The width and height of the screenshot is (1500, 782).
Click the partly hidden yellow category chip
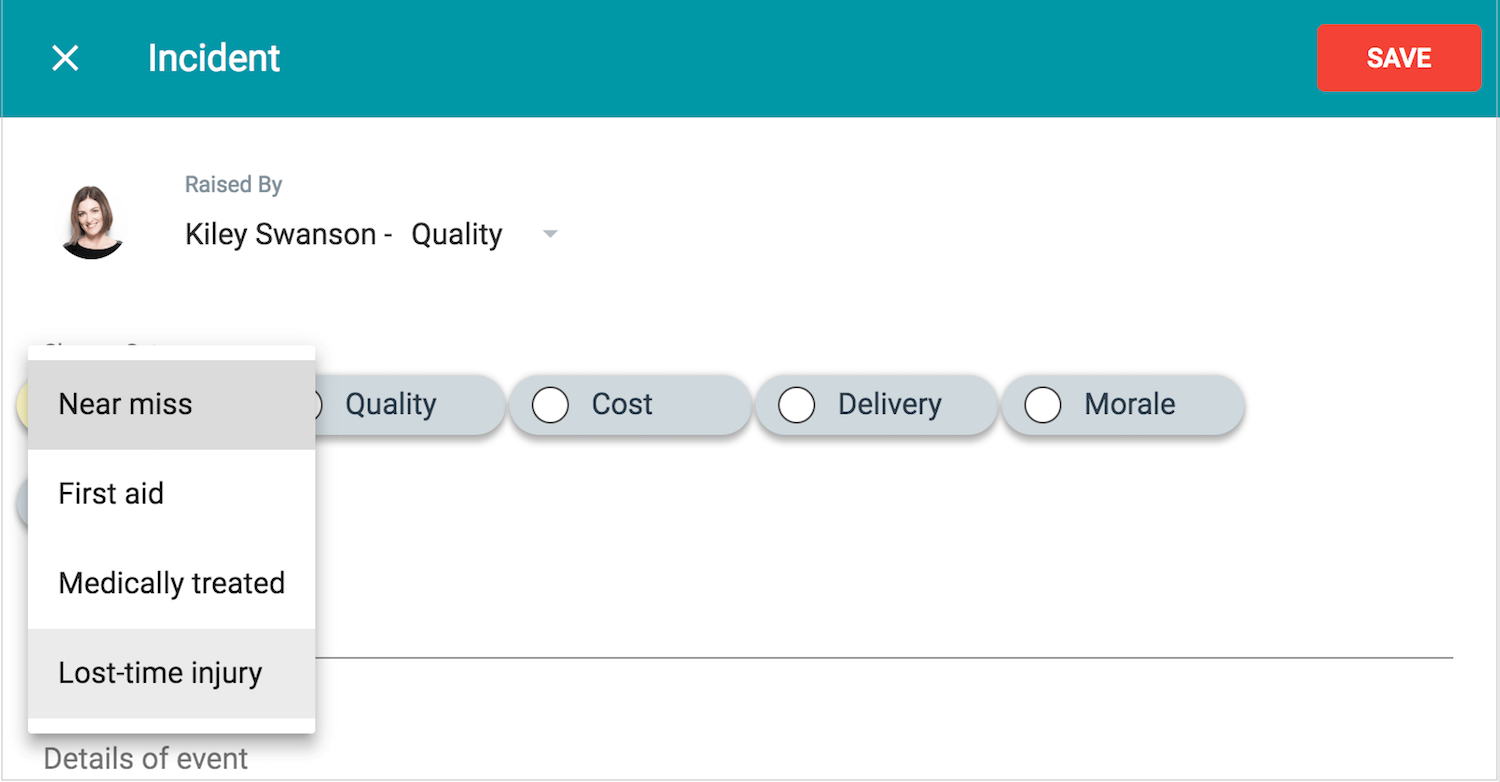22,404
